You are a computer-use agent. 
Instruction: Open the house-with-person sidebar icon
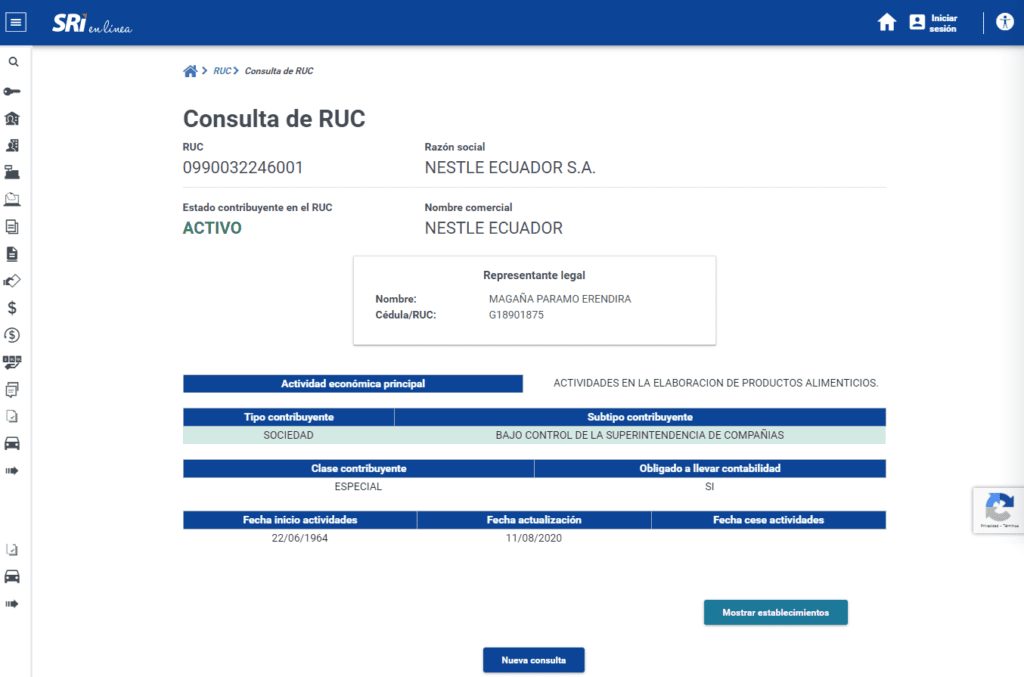(12, 119)
